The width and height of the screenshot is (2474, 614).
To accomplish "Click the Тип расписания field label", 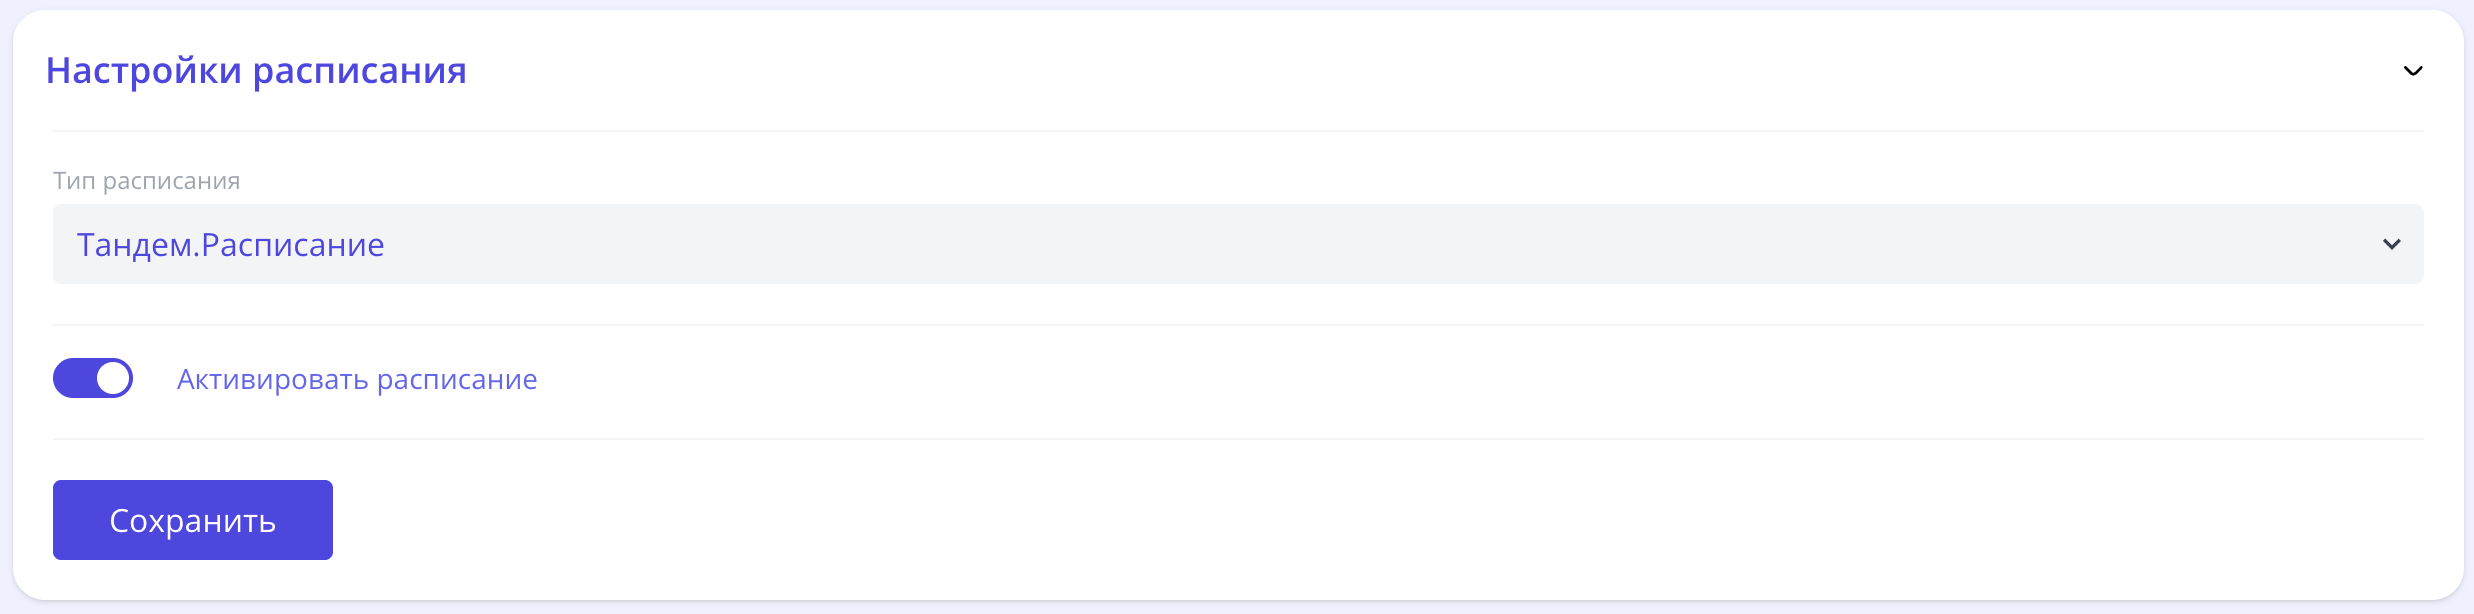I will [x=147, y=181].
